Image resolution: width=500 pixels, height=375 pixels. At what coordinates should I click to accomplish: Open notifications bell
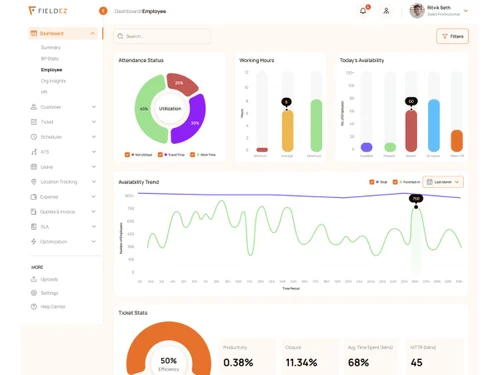(363, 11)
